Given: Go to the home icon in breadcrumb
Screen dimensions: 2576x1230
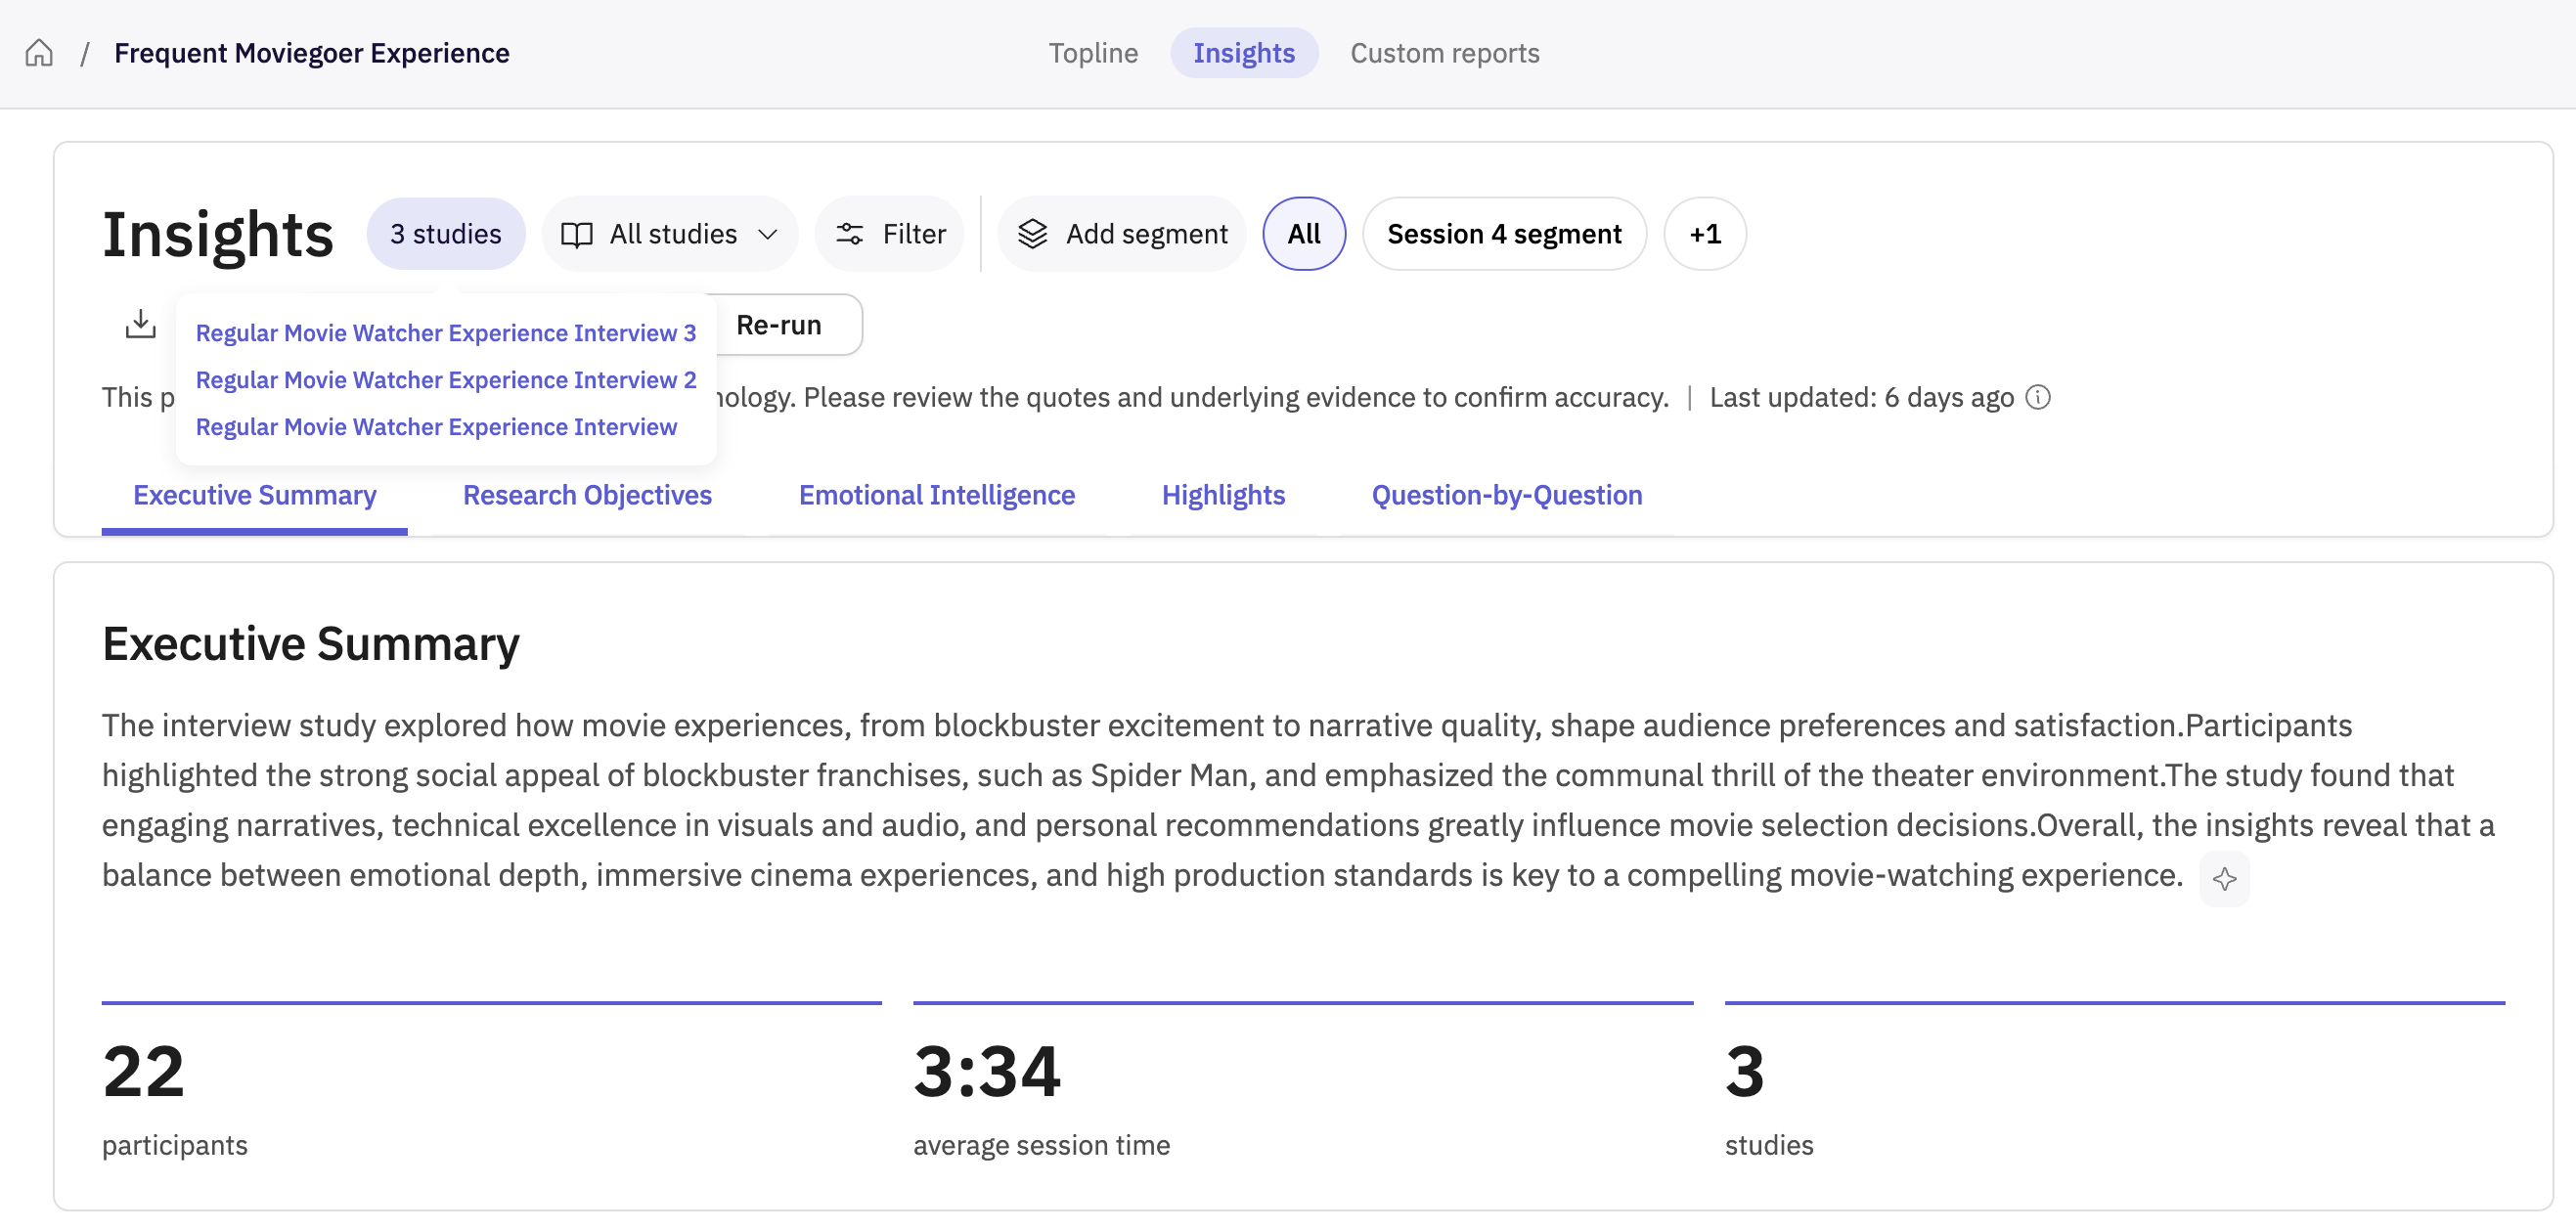Looking at the screenshot, I should [x=39, y=52].
